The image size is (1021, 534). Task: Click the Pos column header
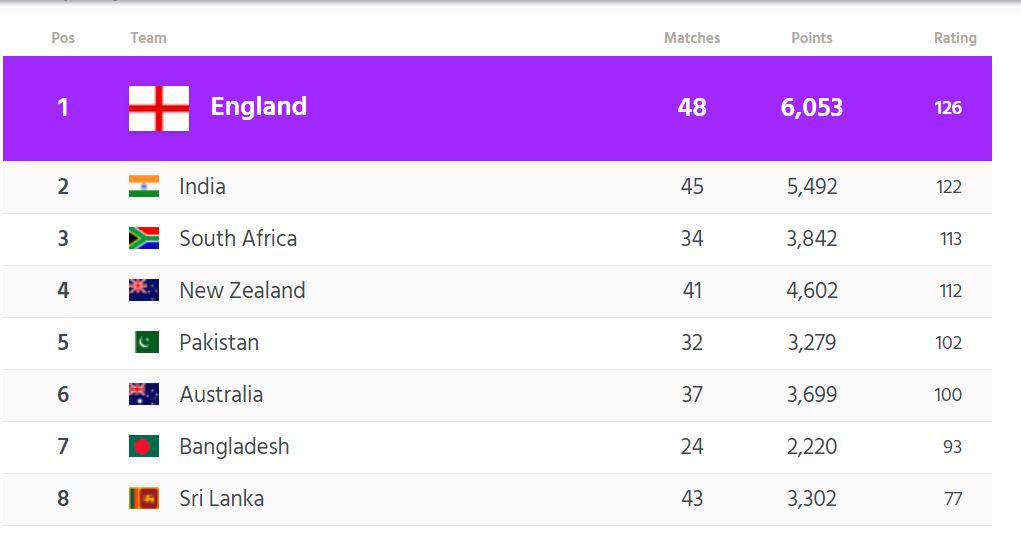pos(63,38)
